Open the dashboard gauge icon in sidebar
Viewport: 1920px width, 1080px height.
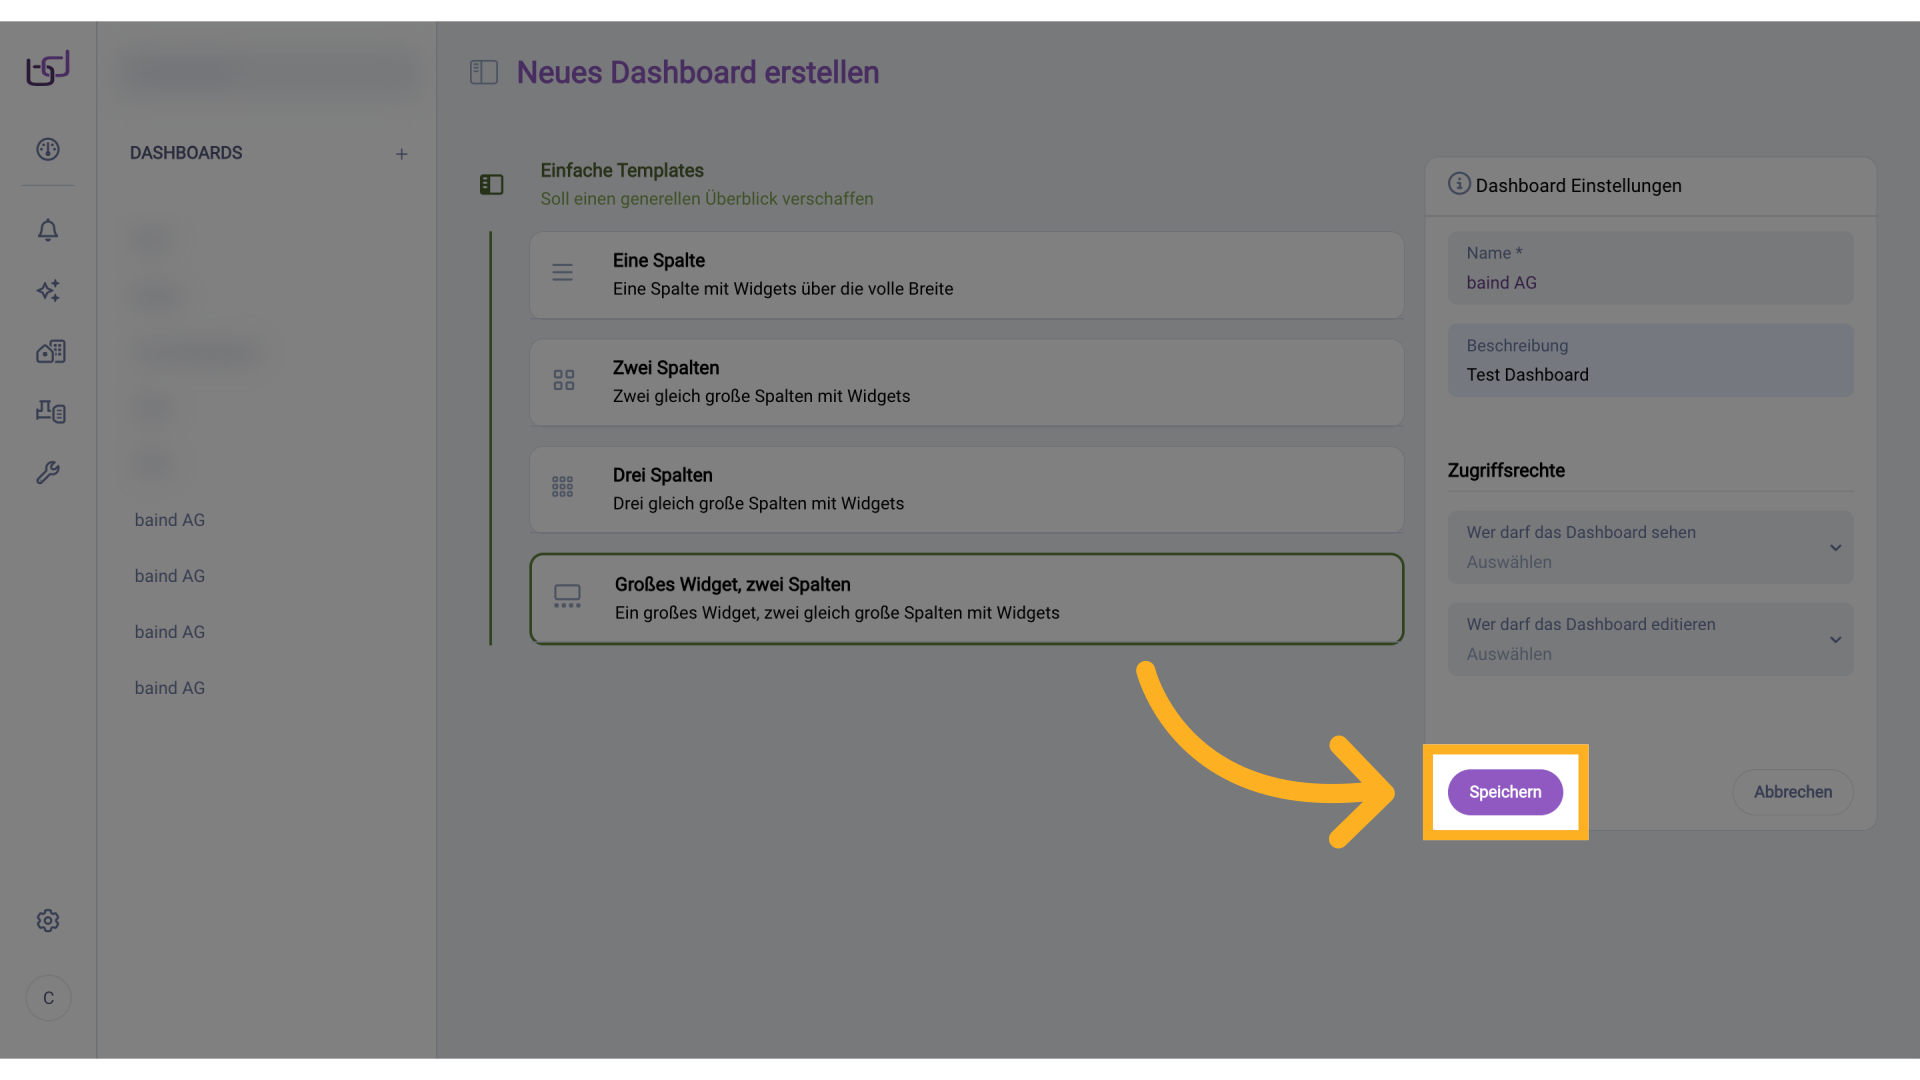tap(48, 150)
